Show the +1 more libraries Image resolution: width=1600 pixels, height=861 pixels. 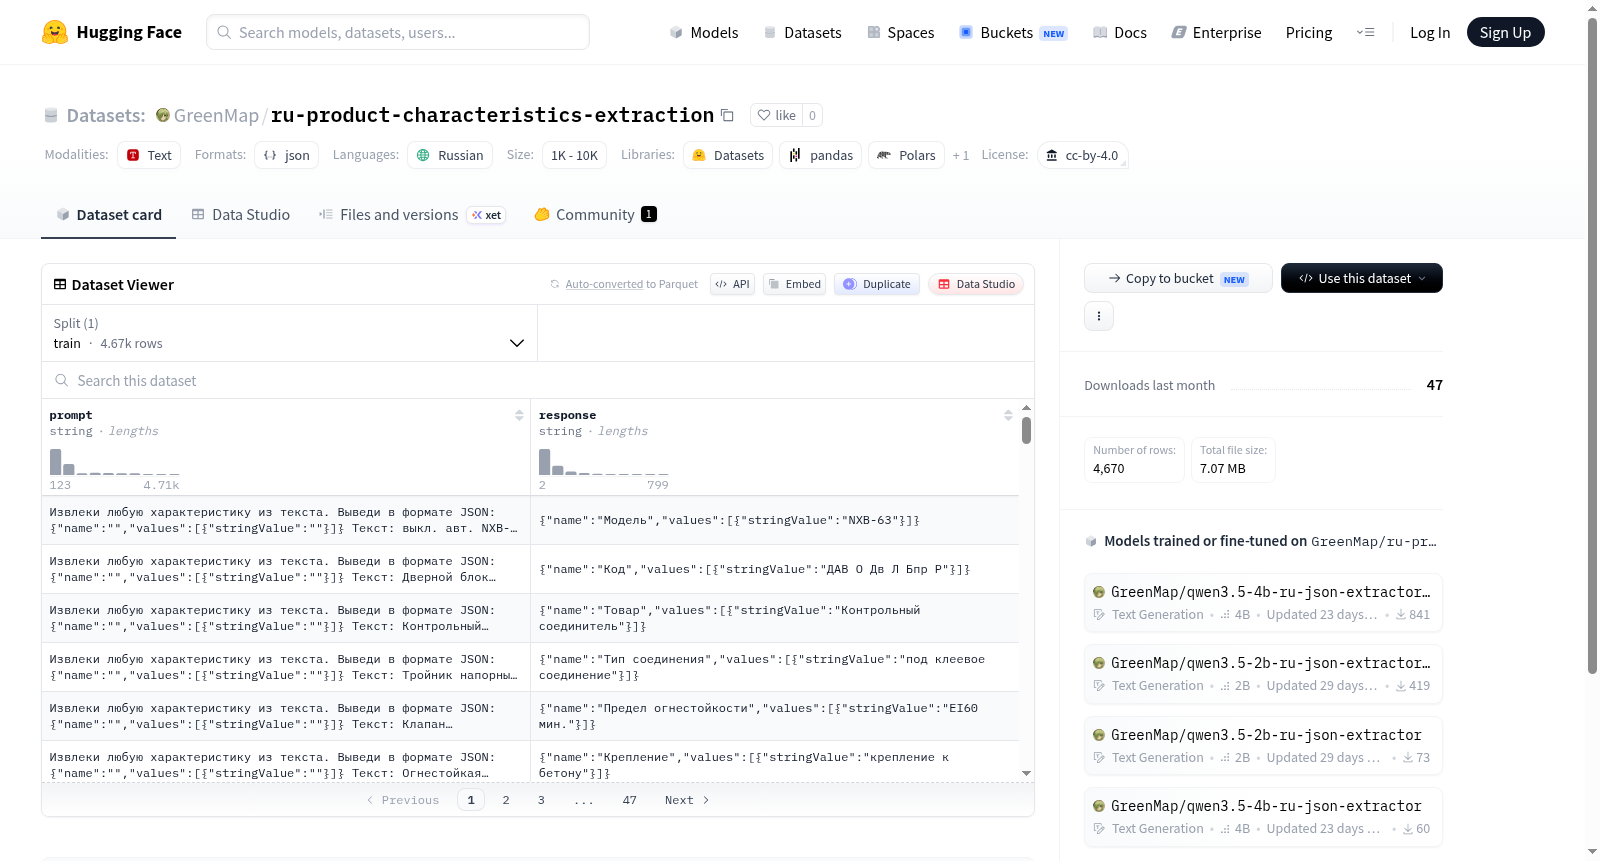coord(961,155)
